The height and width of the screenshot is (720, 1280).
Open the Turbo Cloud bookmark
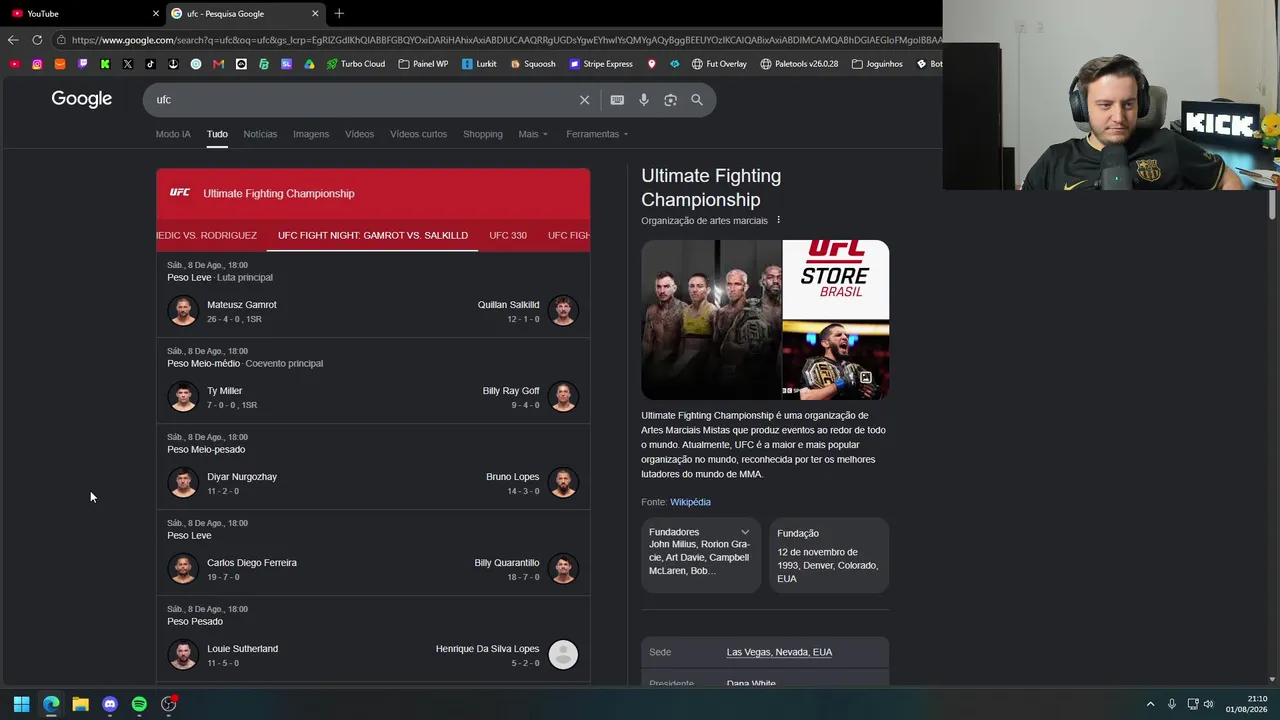(356, 64)
